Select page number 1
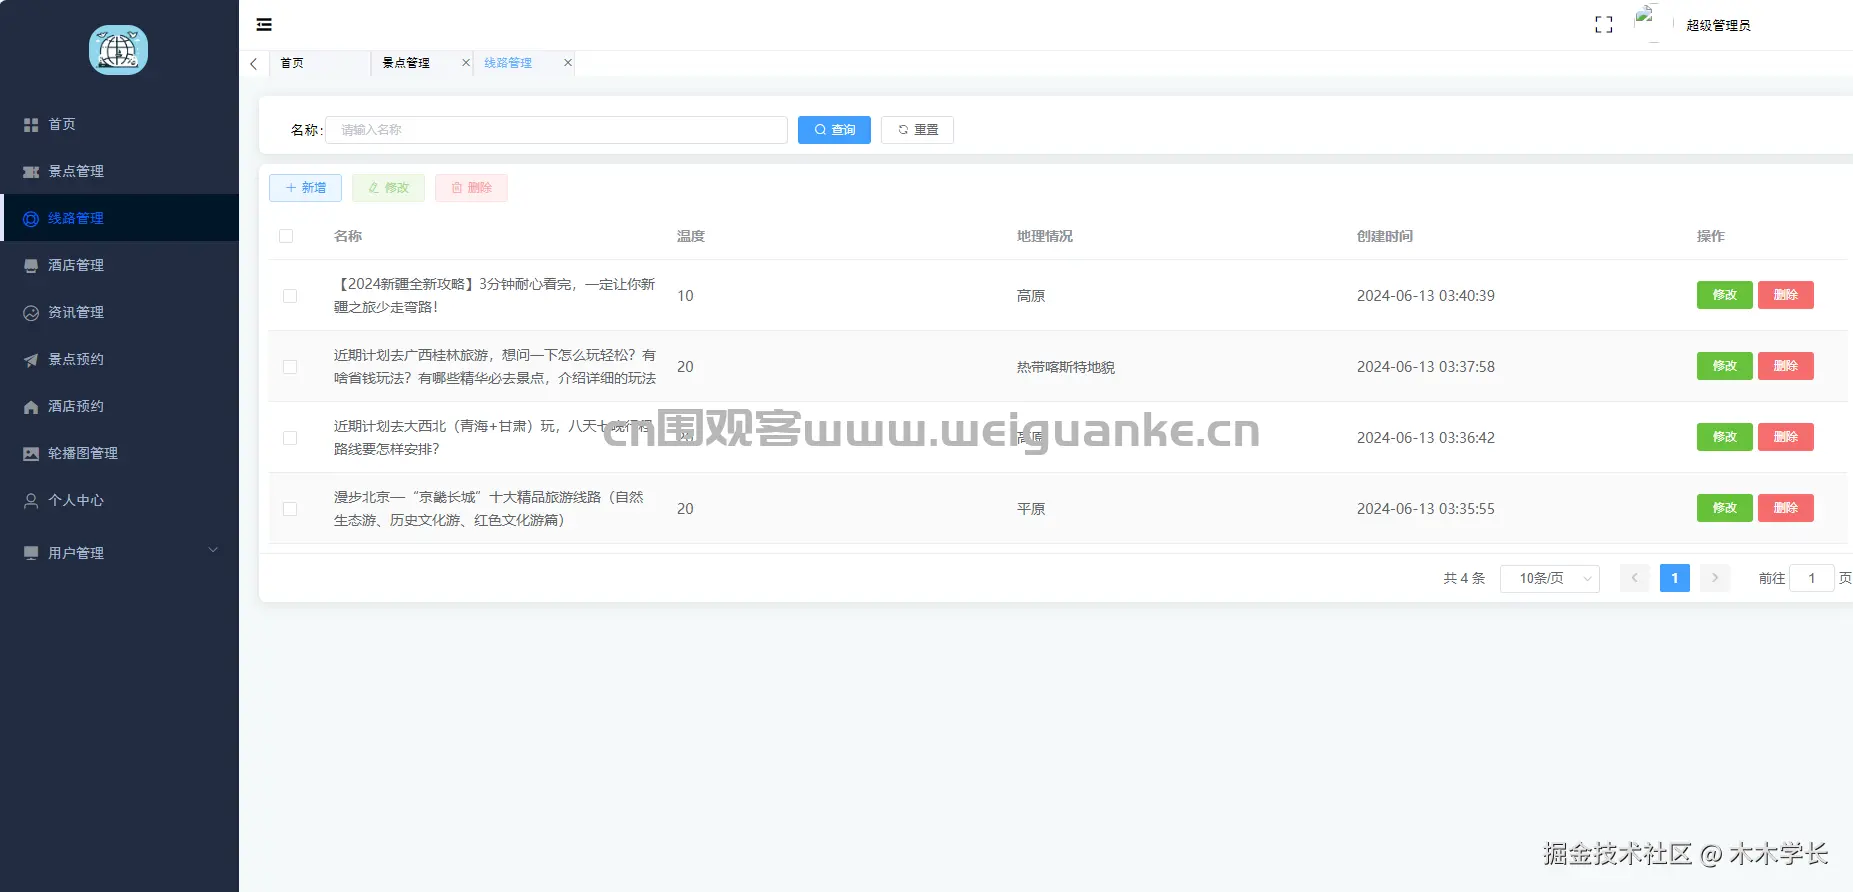Image resolution: width=1853 pixels, height=892 pixels. tap(1675, 578)
